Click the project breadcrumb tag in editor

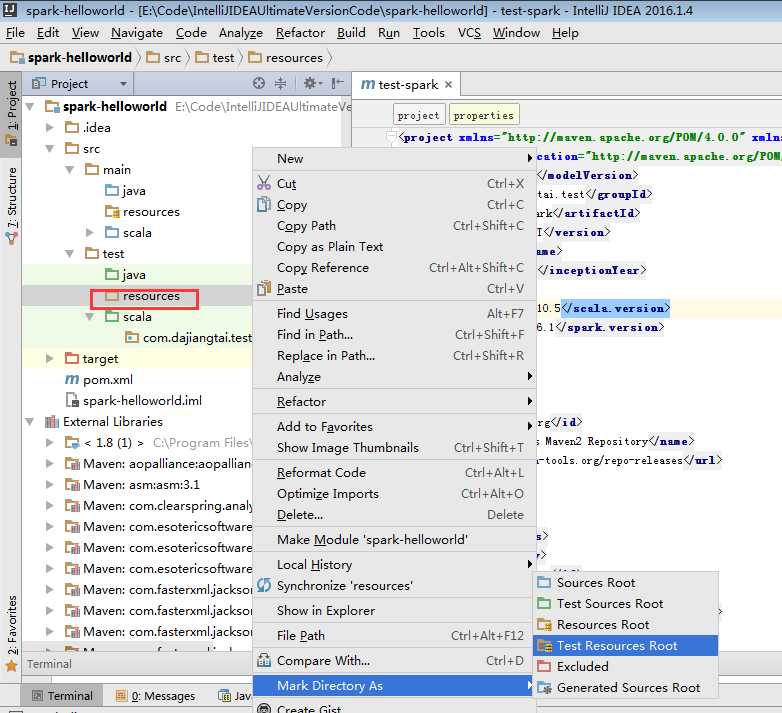418,115
